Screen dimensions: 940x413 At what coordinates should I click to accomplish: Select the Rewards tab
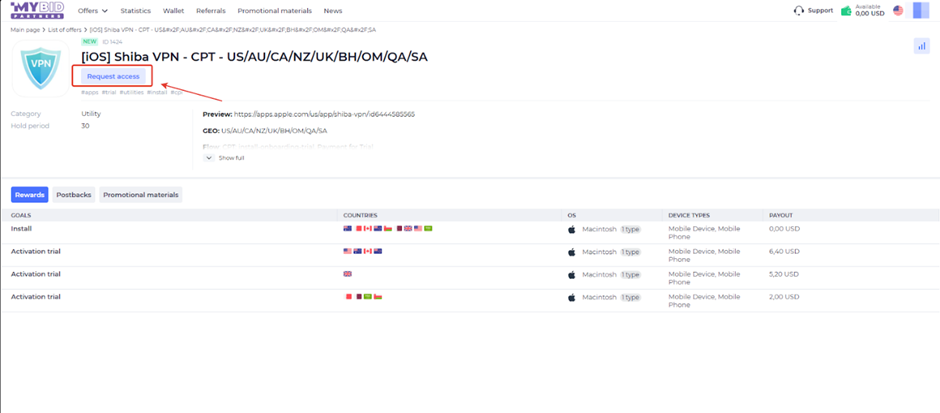29,195
